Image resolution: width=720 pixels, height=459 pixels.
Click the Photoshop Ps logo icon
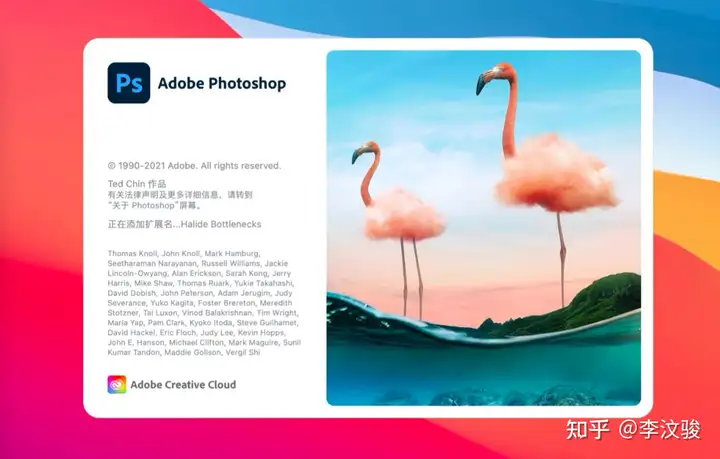[x=129, y=83]
